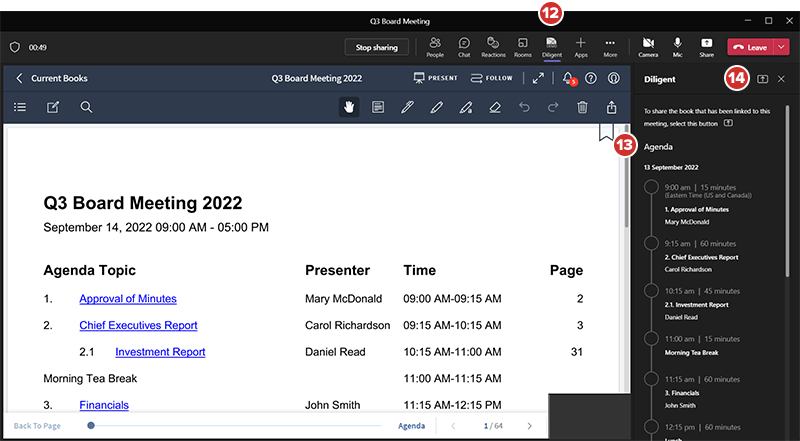800x441 pixels.
Task: Click the trash delete icon
Action: 582,107
